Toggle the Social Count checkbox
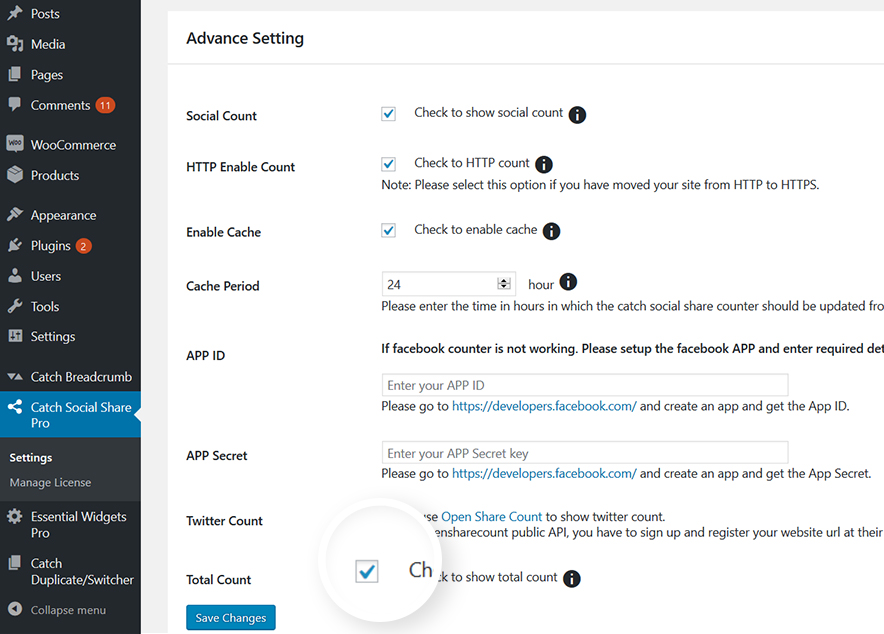Screen dimensions: 884x634 pos(388,113)
